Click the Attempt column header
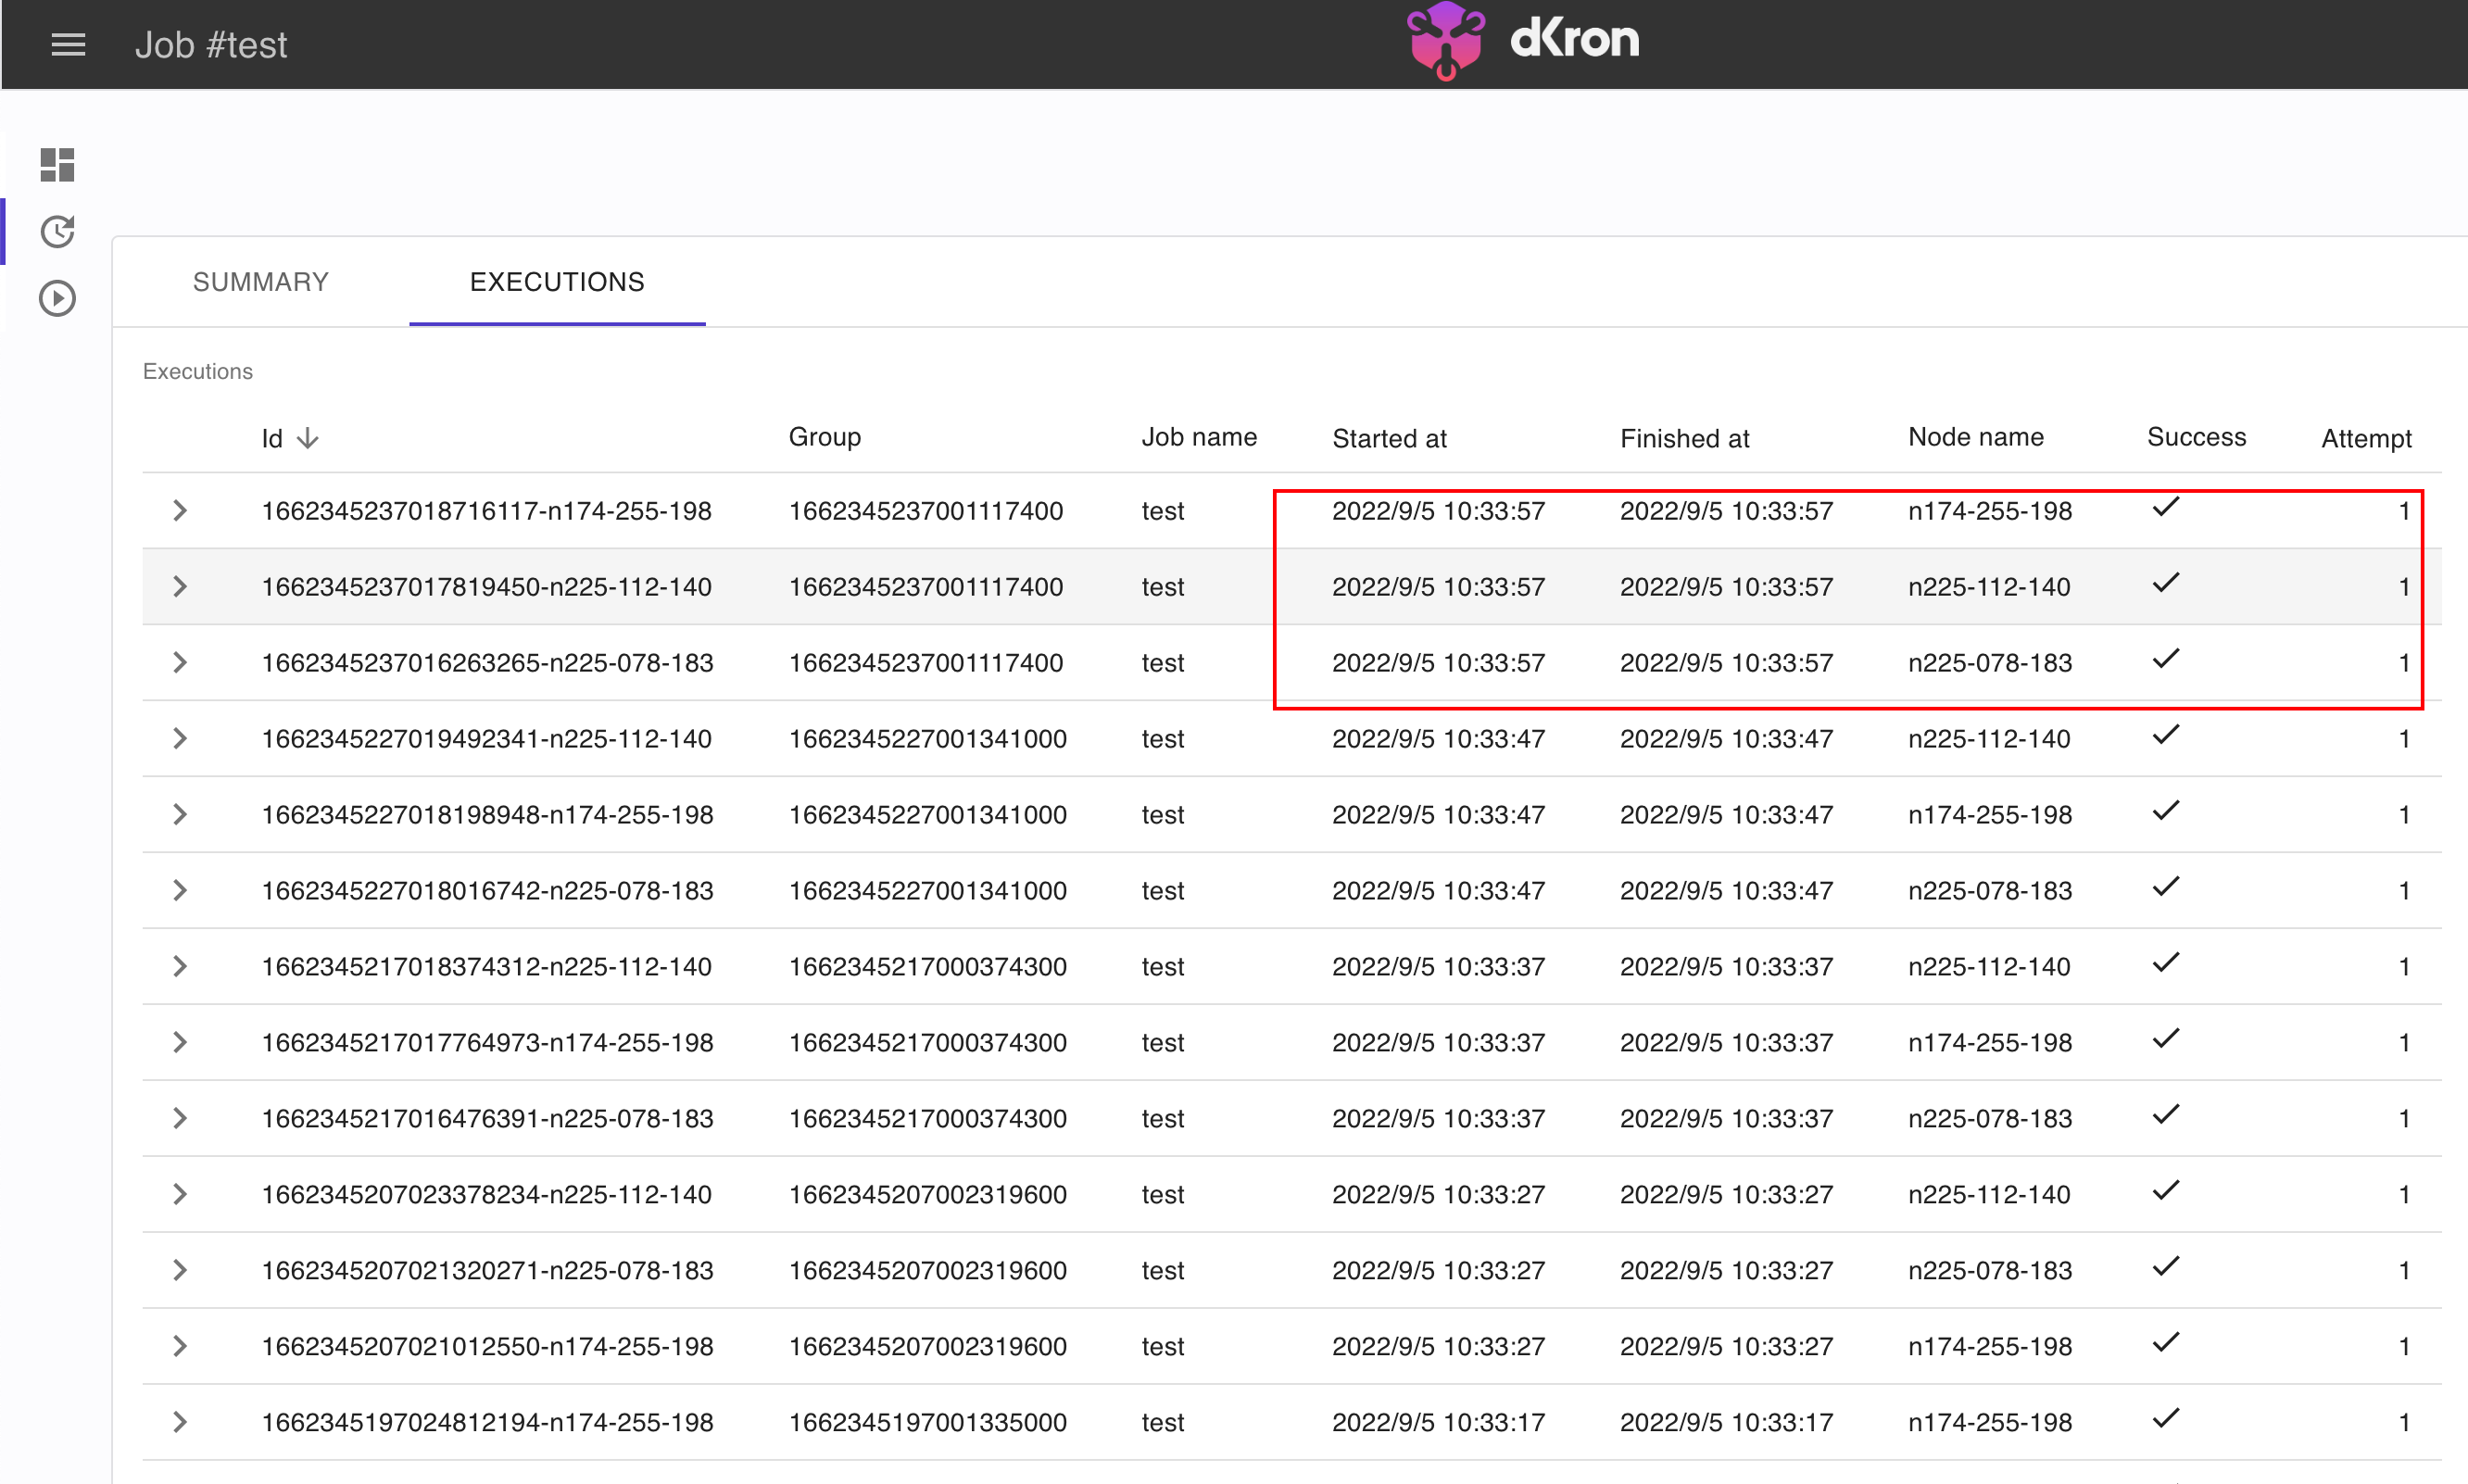 [2365, 438]
